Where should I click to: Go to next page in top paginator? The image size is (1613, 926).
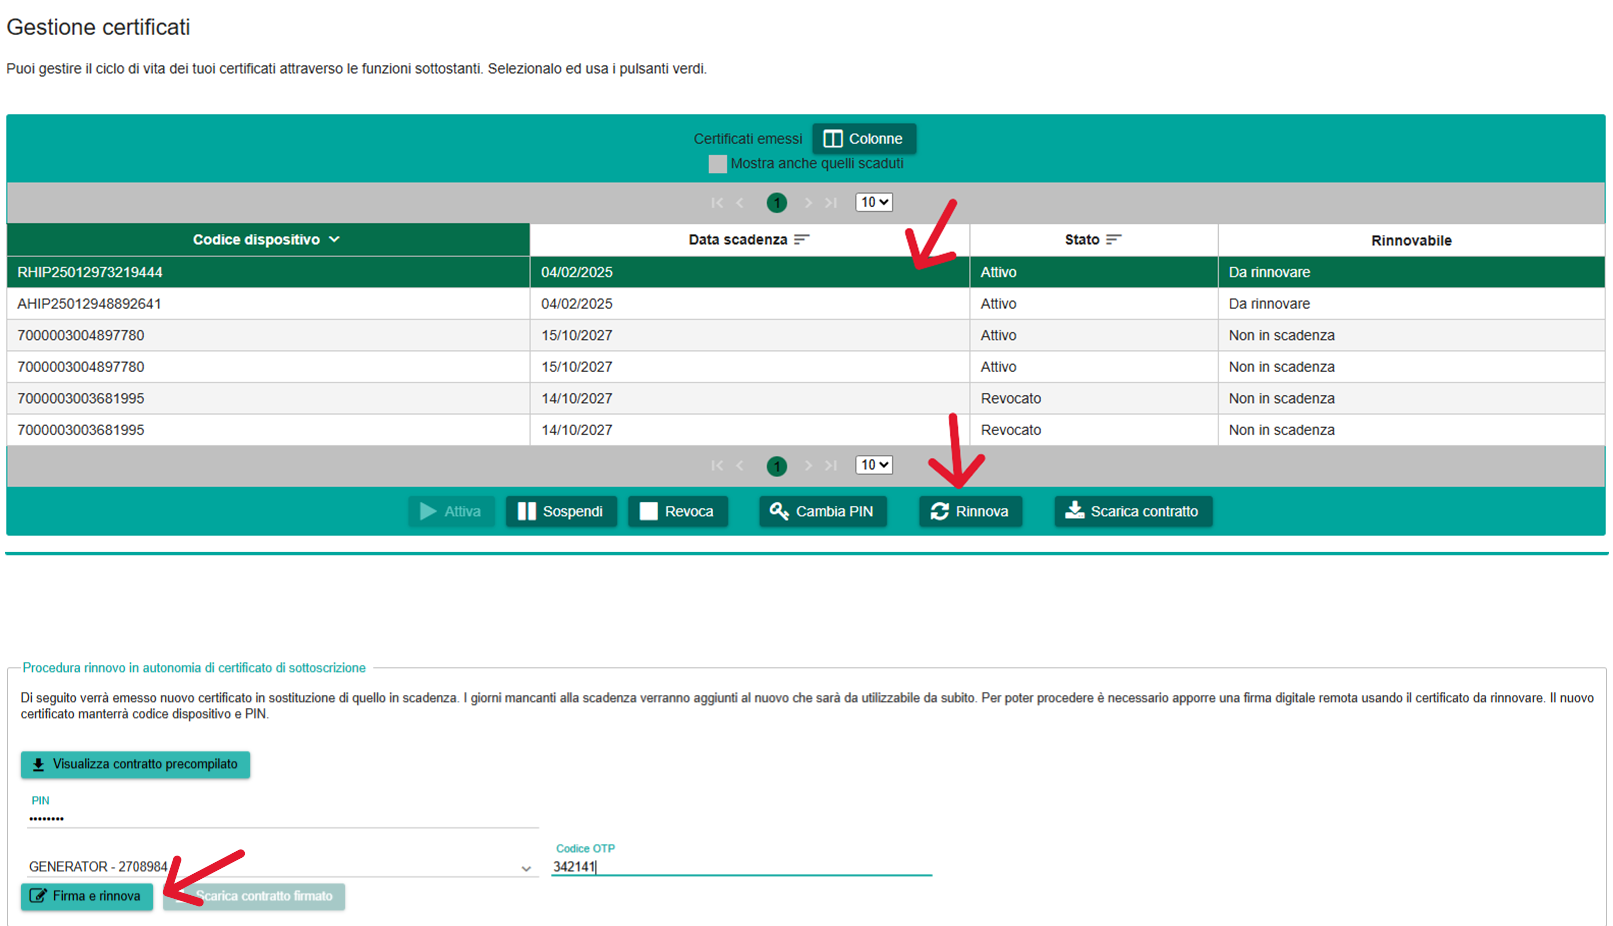click(808, 203)
